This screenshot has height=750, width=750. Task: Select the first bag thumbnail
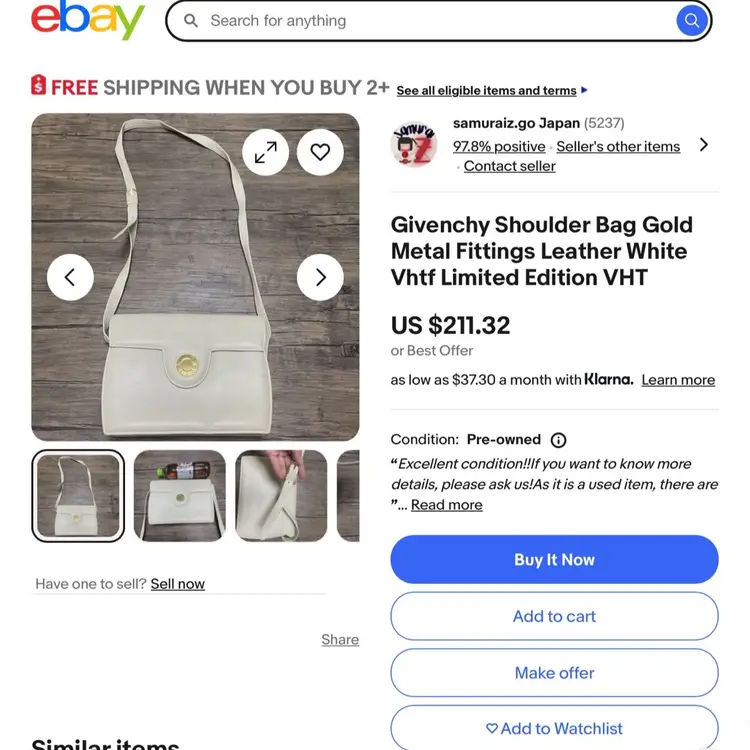[x=78, y=496]
